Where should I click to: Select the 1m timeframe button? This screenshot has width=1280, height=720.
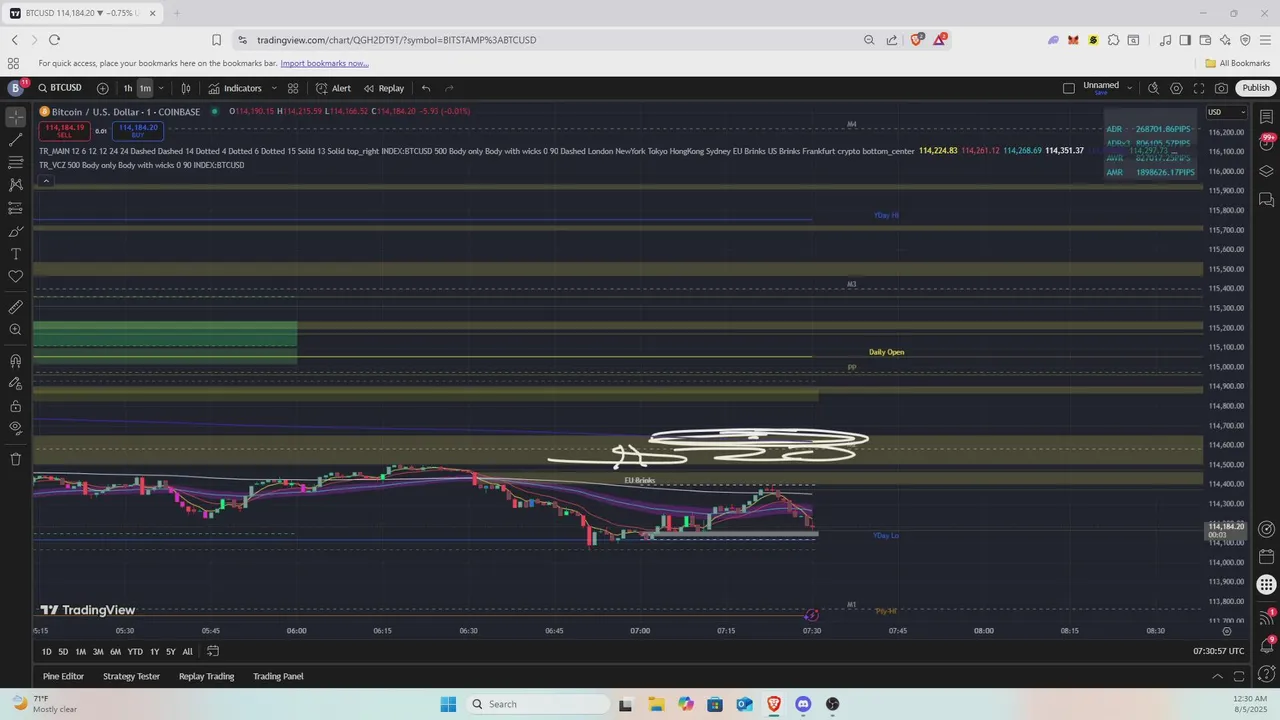(x=145, y=88)
